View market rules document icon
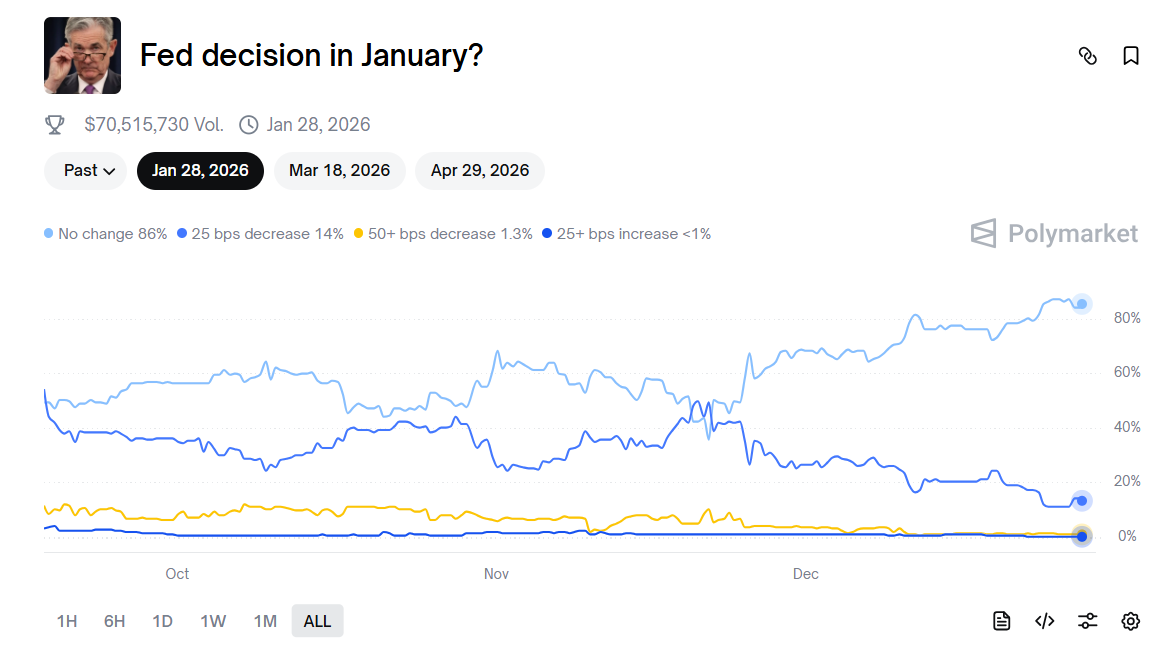 [x=1001, y=621]
